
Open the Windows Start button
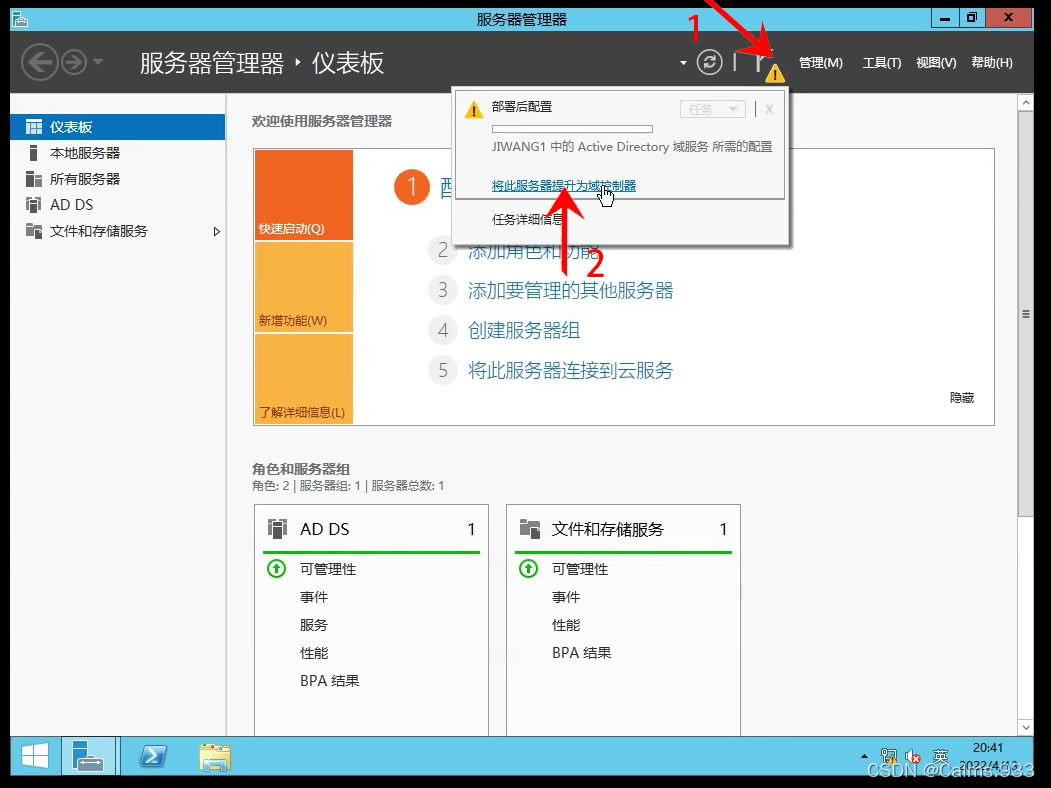(x=35, y=757)
